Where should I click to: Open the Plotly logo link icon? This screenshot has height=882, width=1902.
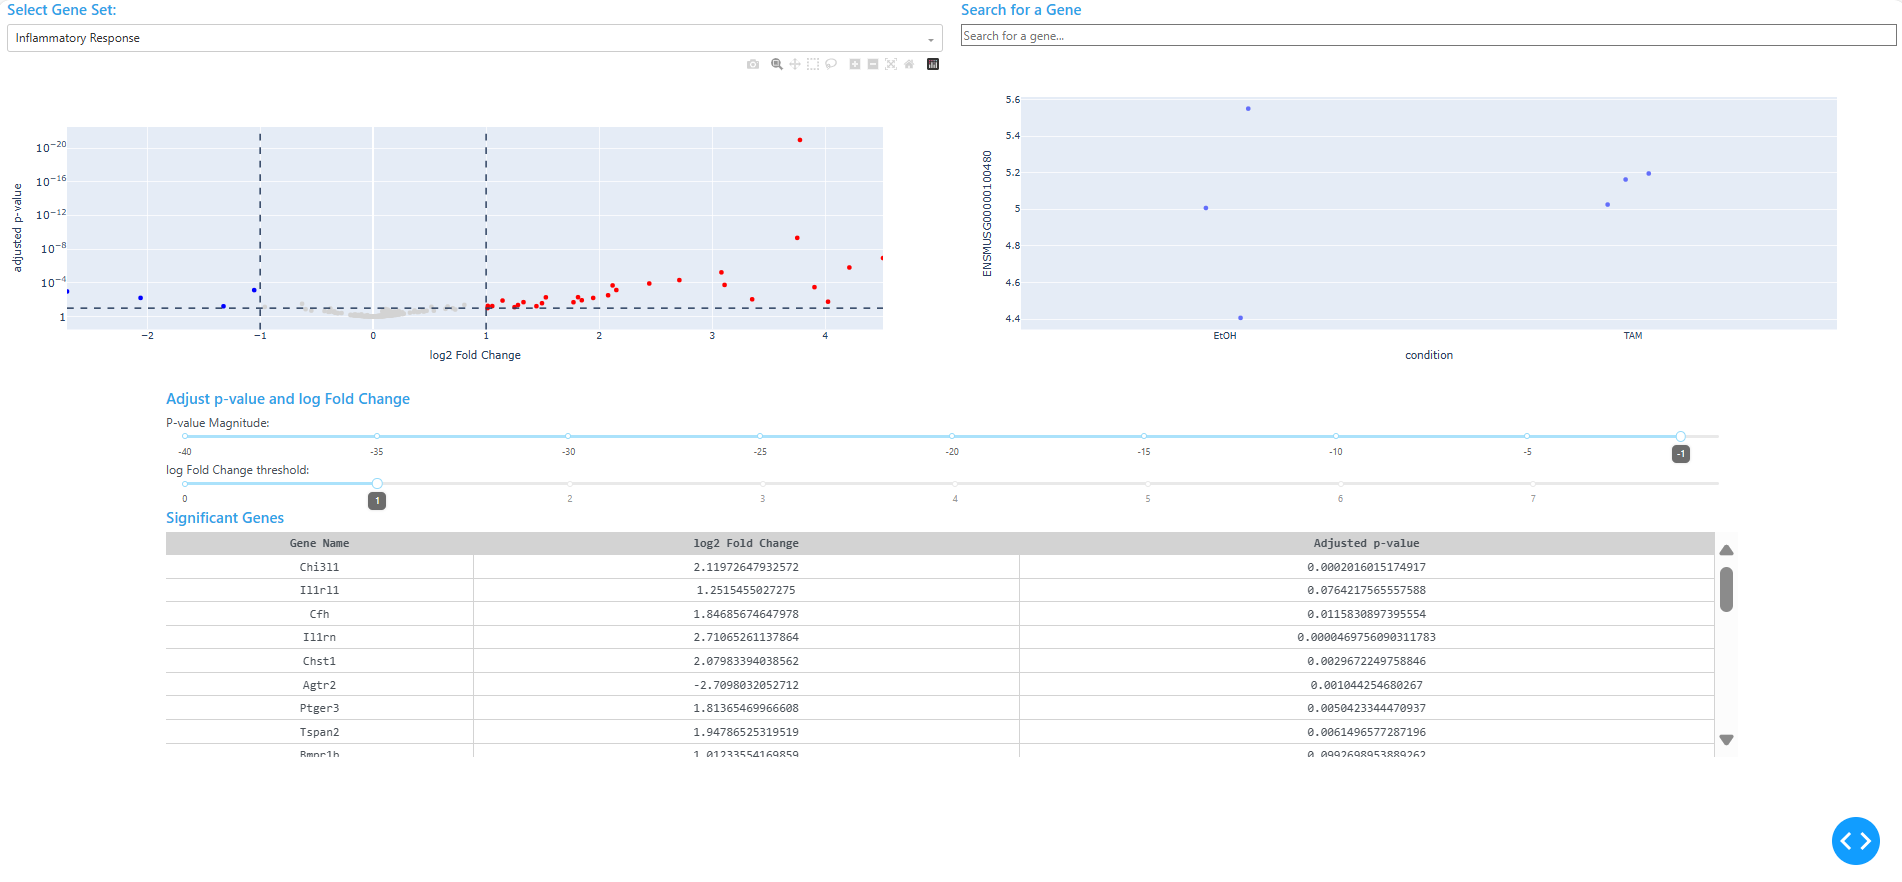click(933, 64)
